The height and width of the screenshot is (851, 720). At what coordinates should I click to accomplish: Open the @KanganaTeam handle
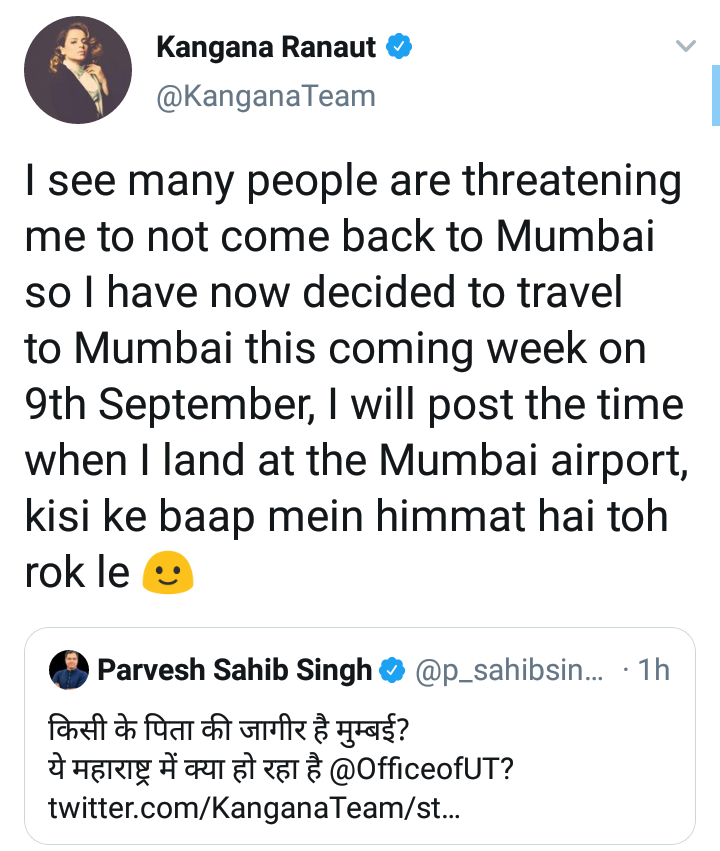(266, 96)
